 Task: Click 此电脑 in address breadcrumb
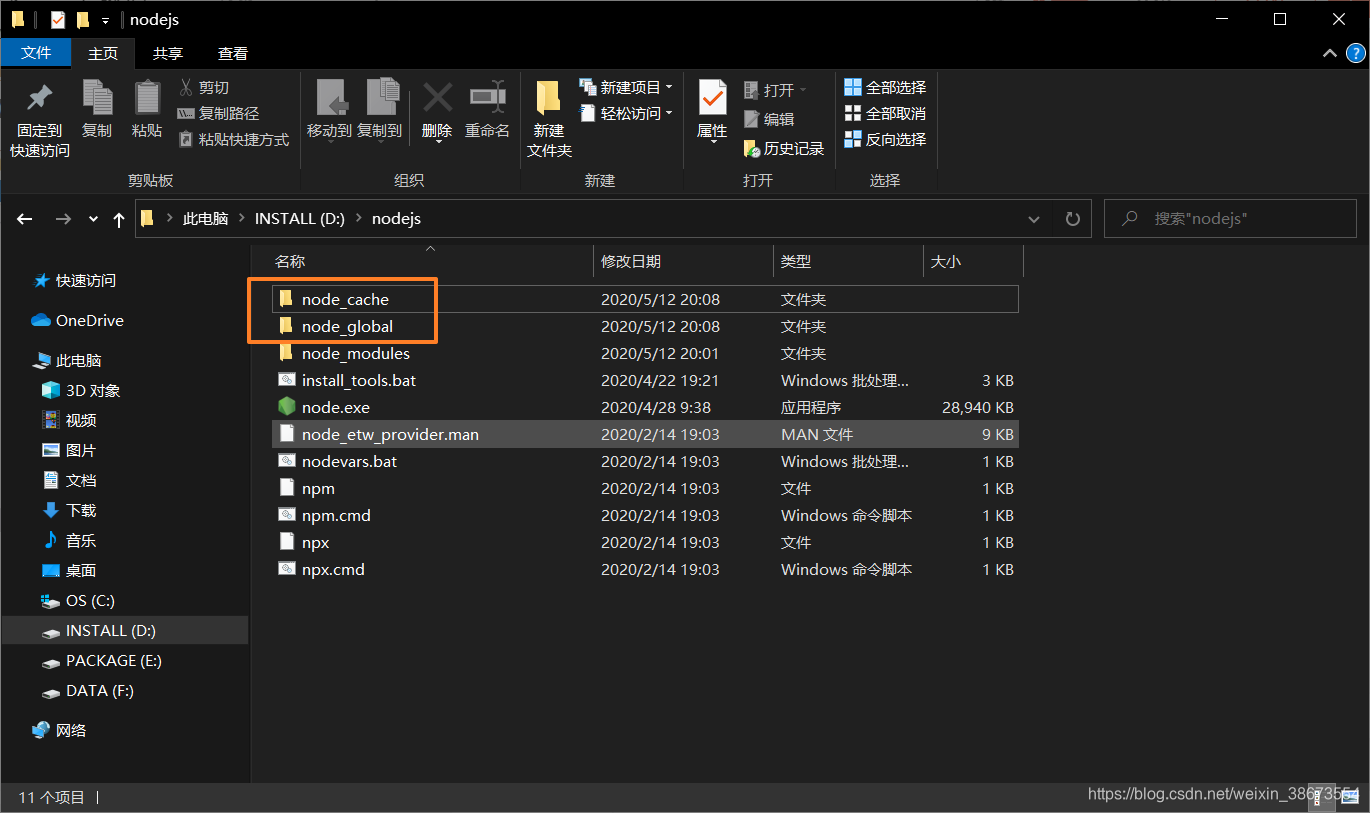pos(205,219)
